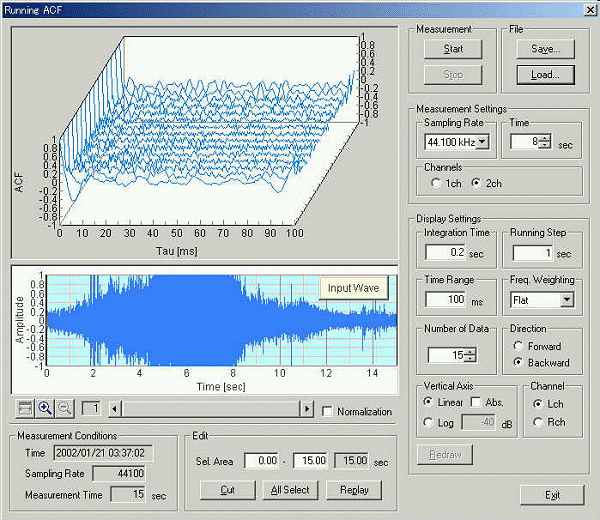Click the measurement Time spinner arrows

coord(545,142)
